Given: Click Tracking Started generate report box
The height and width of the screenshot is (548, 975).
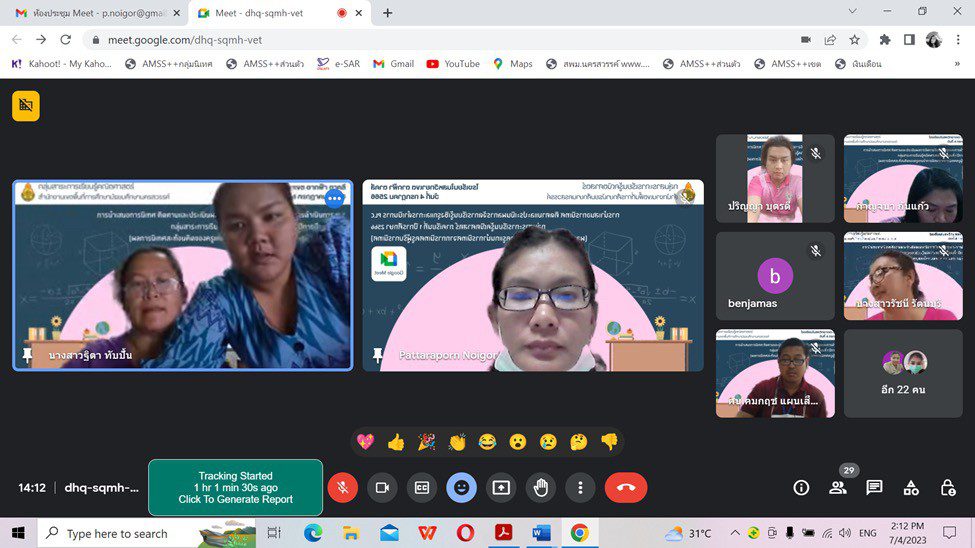Looking at the screenshot, I should 236,488.
